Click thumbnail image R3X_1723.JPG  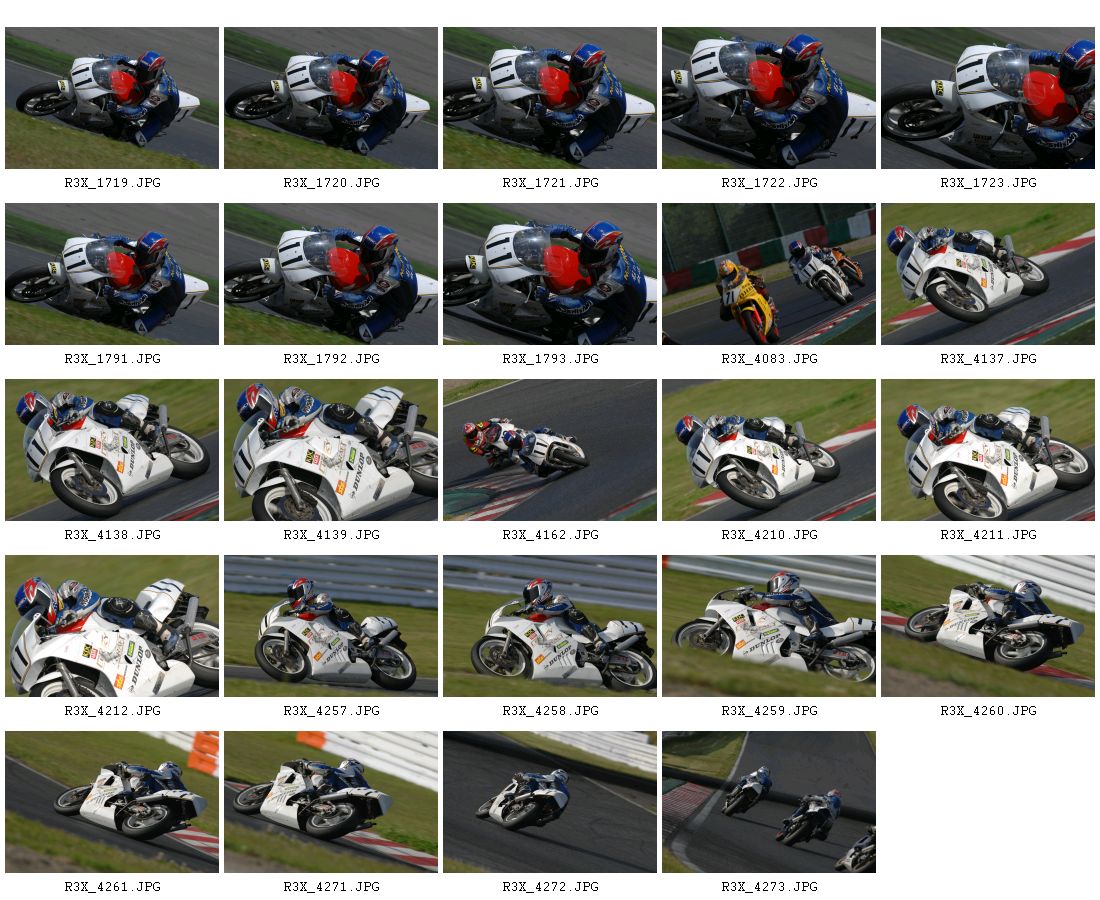click(x=988, y=98)
